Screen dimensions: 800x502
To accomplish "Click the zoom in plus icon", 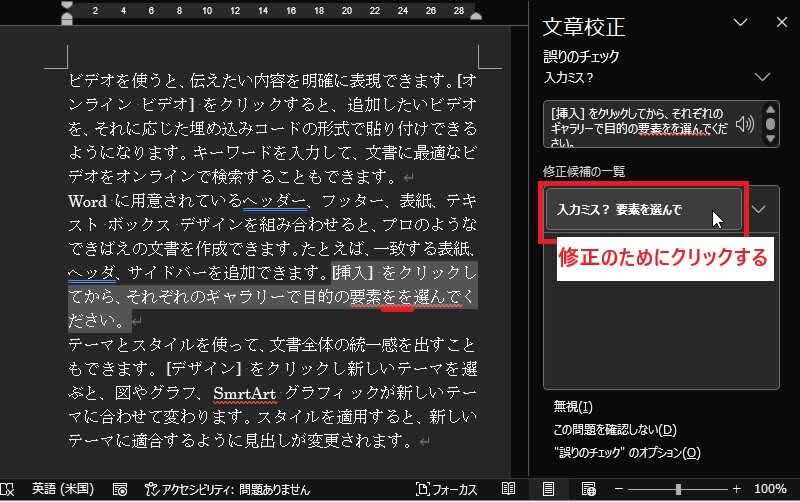I will point(739,489).
